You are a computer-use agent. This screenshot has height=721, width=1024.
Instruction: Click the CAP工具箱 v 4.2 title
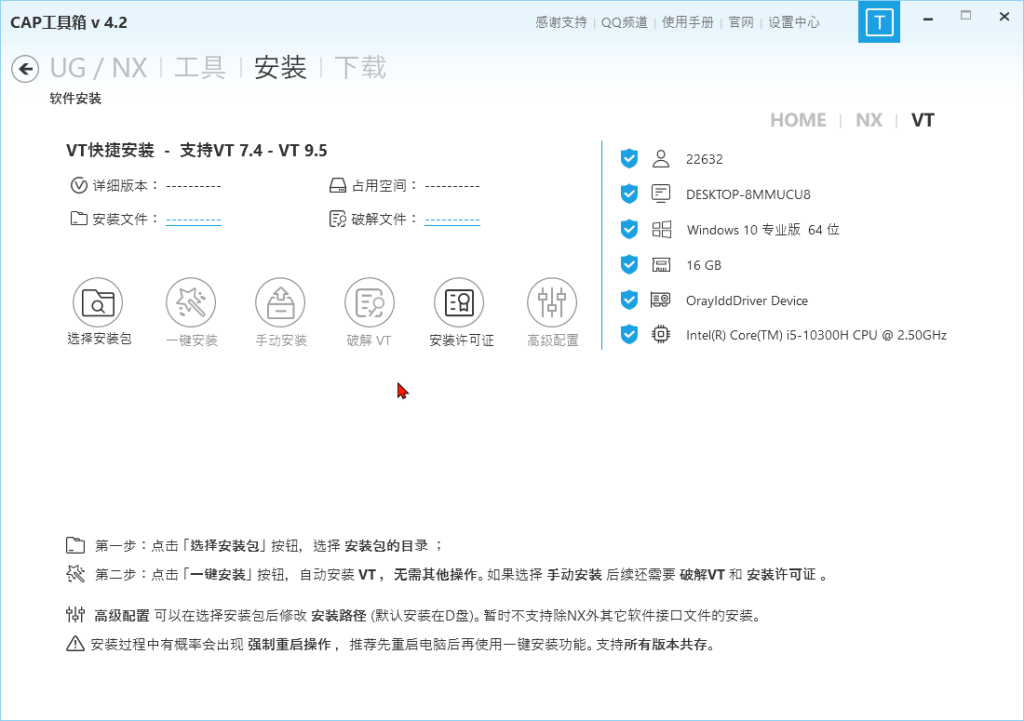point(69,22)
